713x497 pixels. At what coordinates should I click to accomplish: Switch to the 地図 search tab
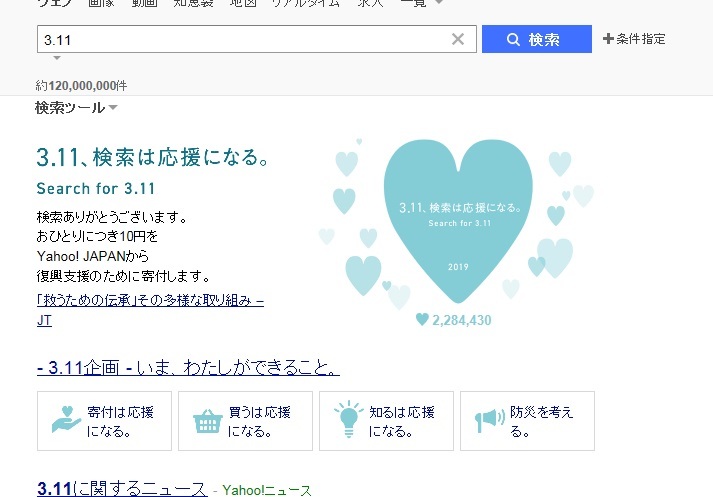[243, 3]
